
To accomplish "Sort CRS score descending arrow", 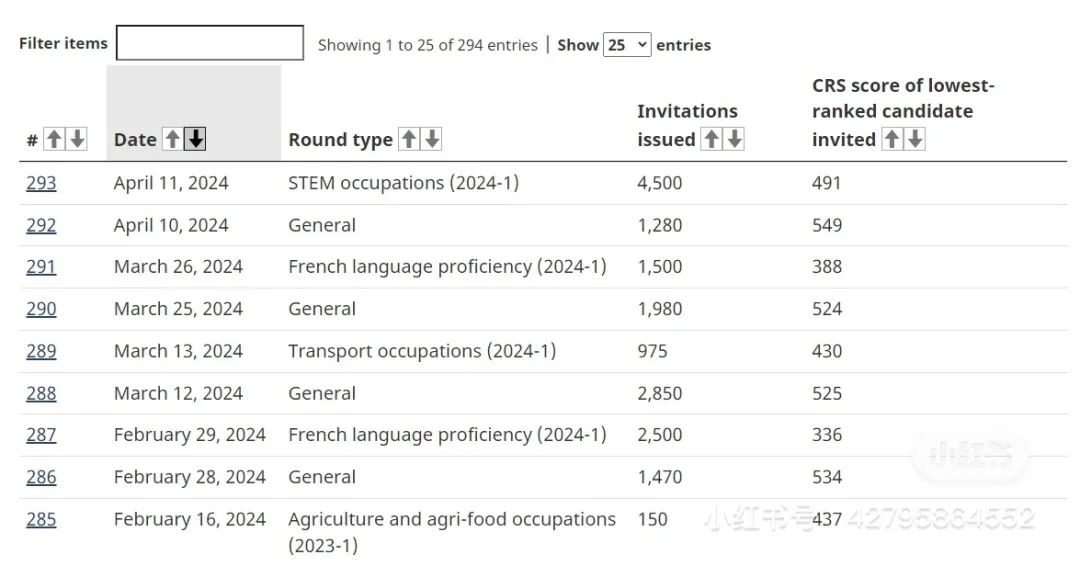I will (x=915, y=139).
